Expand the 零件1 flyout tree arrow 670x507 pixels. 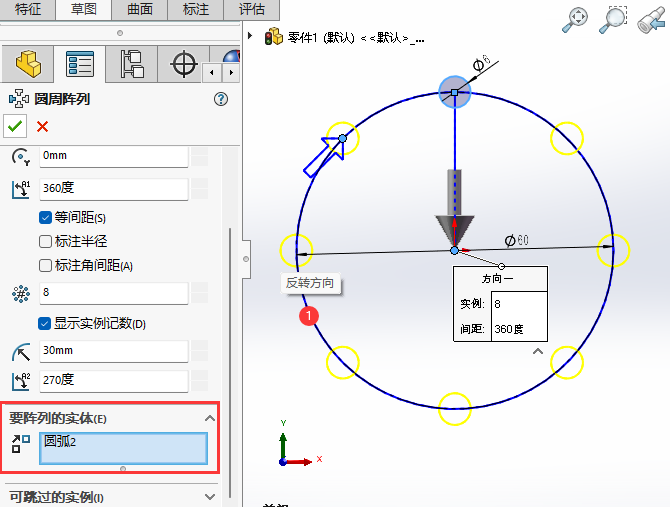pyautogui.click(x=250, y=36)
